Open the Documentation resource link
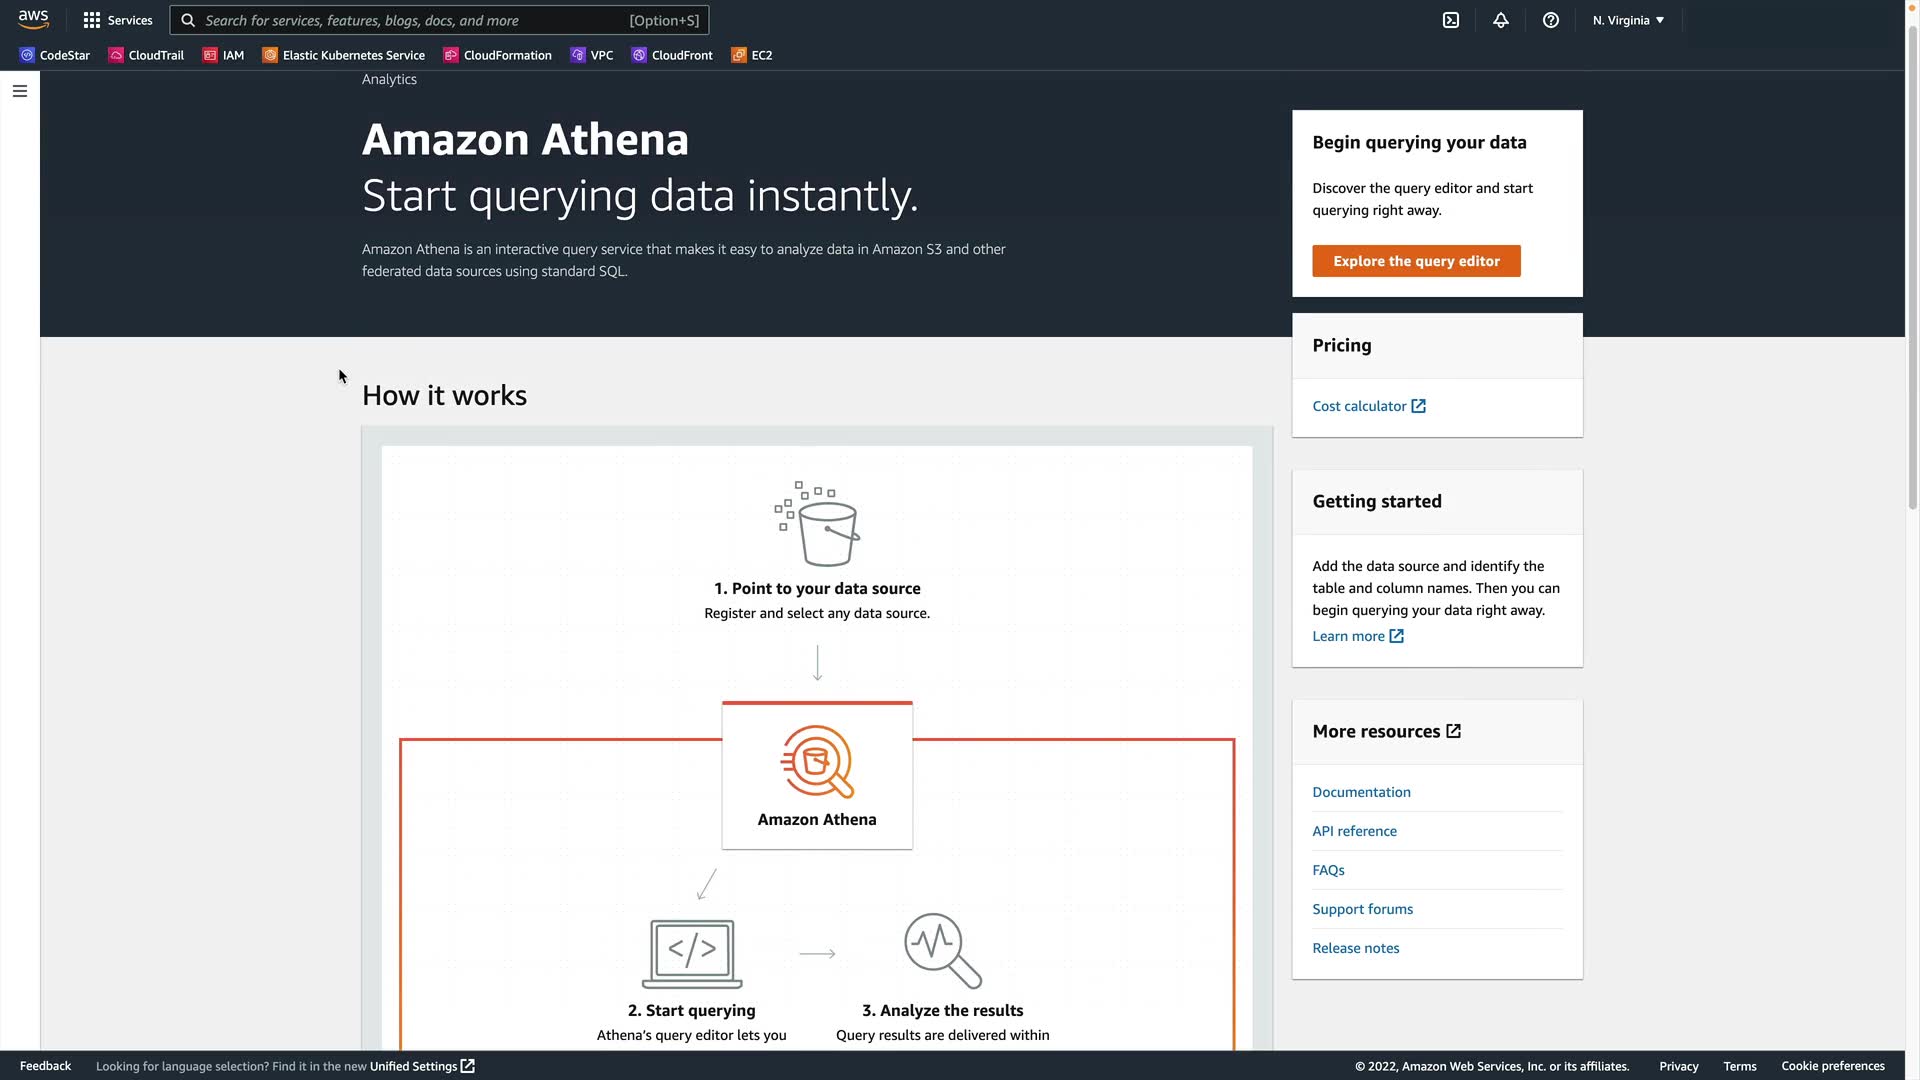The height and width of the screenshot is (1080, 1920). 1360,792
